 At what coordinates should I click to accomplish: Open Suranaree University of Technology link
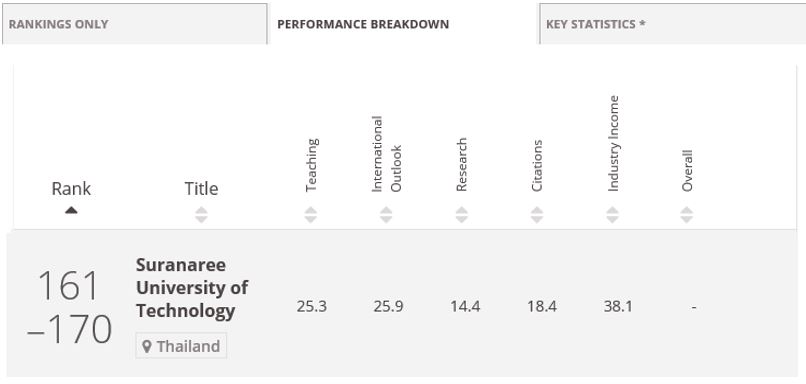tap(192, 288)
